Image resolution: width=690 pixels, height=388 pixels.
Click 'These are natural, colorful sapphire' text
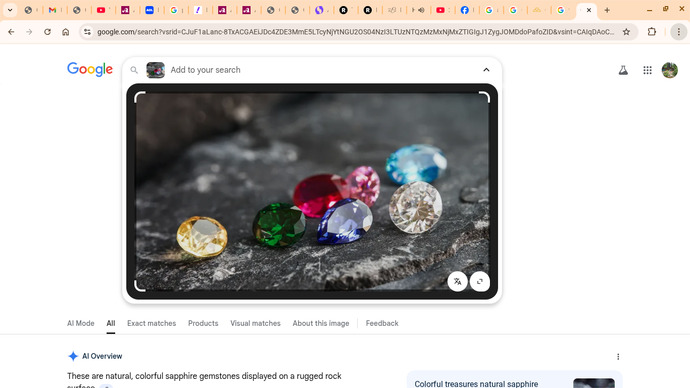(x=204, y=376)
